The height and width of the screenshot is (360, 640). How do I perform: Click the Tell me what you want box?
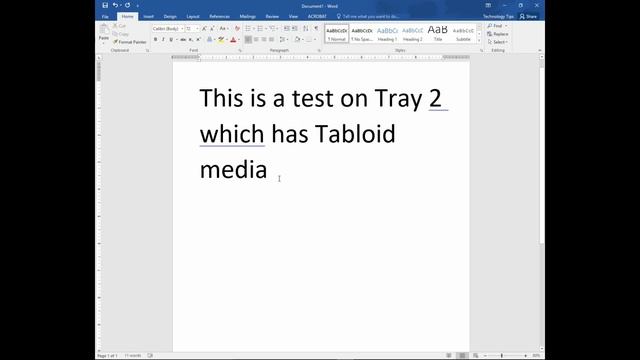(368, 17)
